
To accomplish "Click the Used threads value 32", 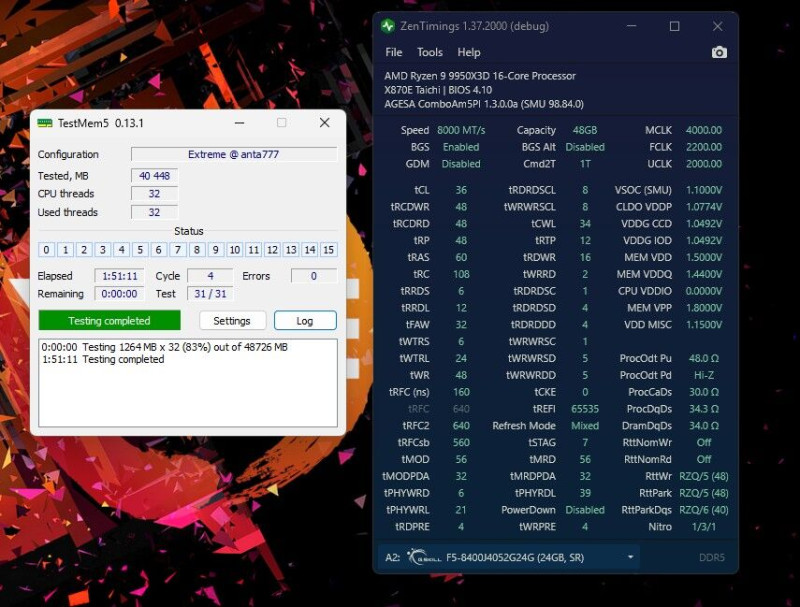I will click(x=154, y=212).
